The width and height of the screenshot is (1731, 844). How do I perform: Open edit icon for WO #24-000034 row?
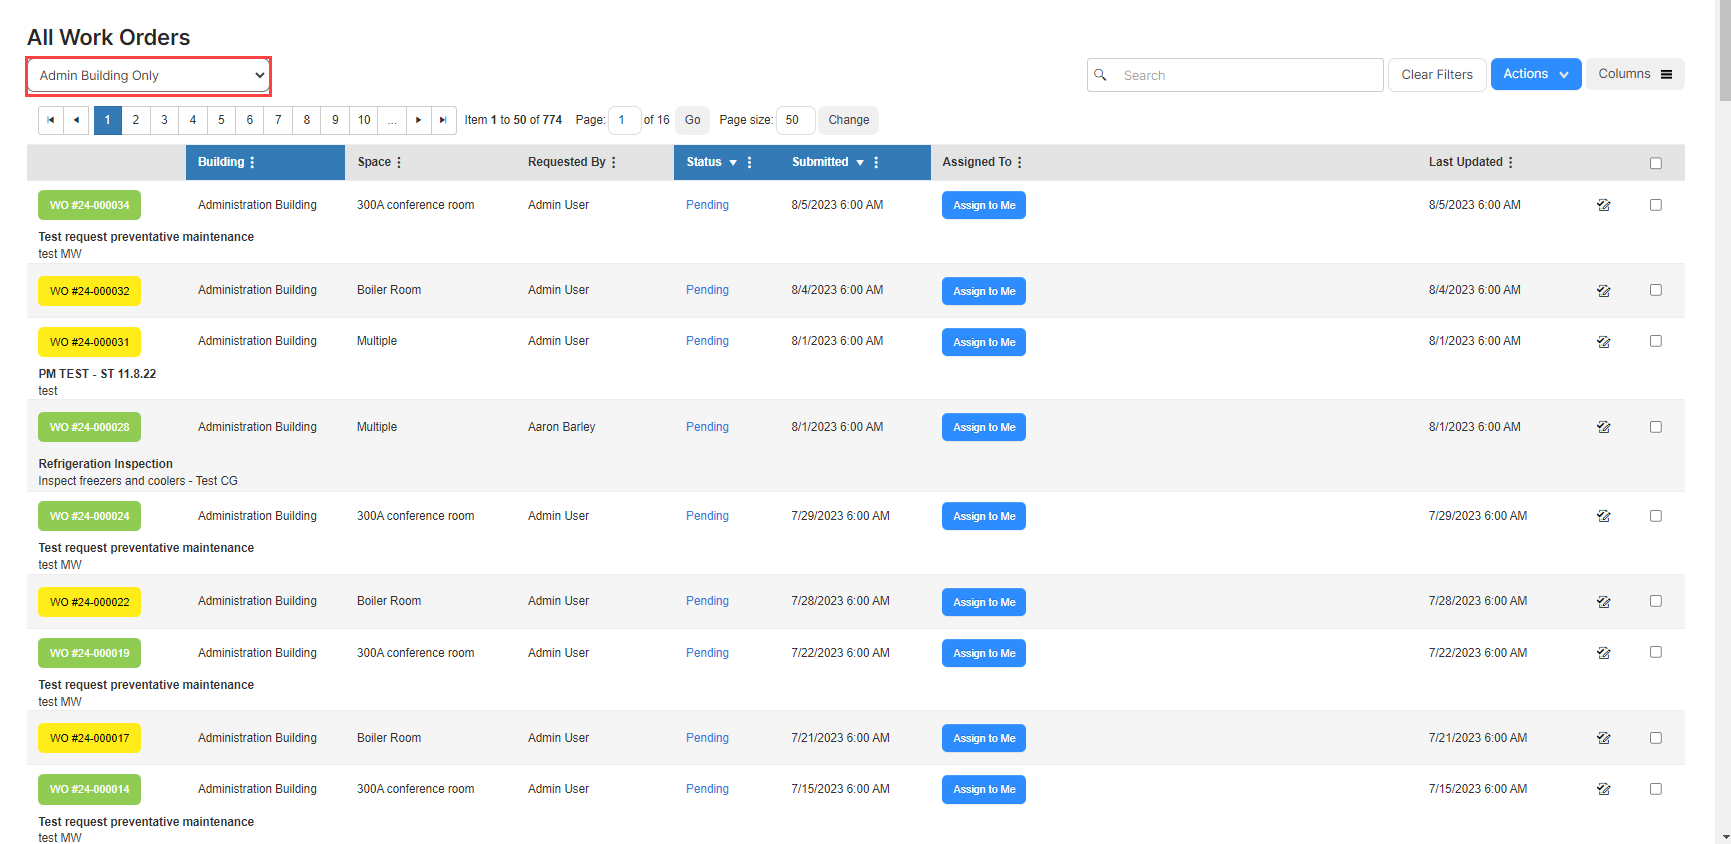coord(1603,205)
